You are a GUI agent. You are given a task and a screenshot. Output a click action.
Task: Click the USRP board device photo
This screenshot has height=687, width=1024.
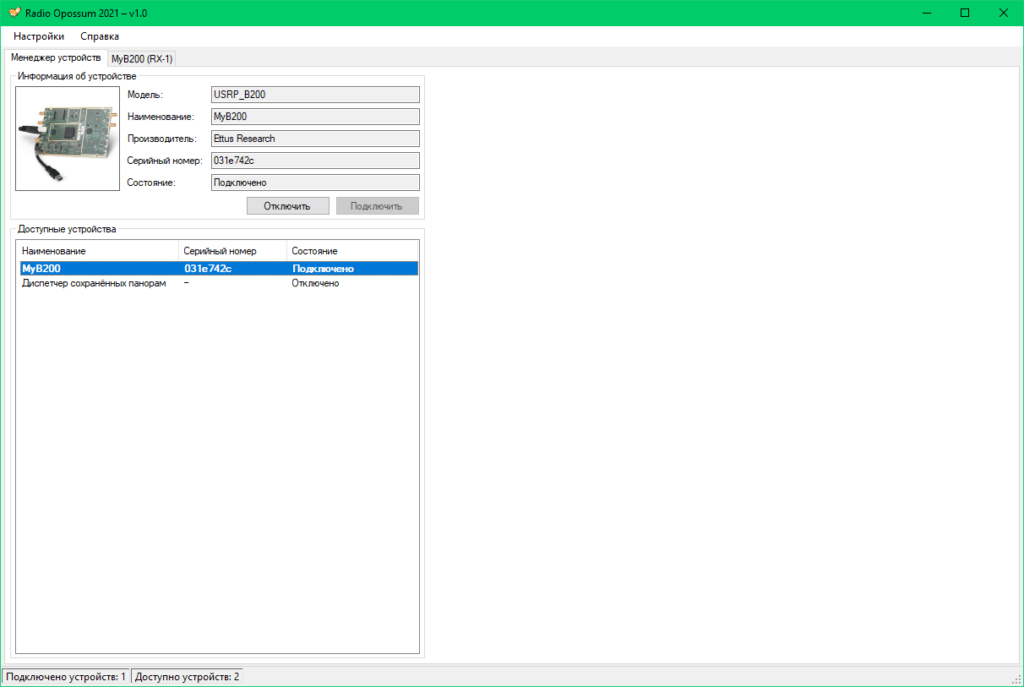[x=67, y=138]
